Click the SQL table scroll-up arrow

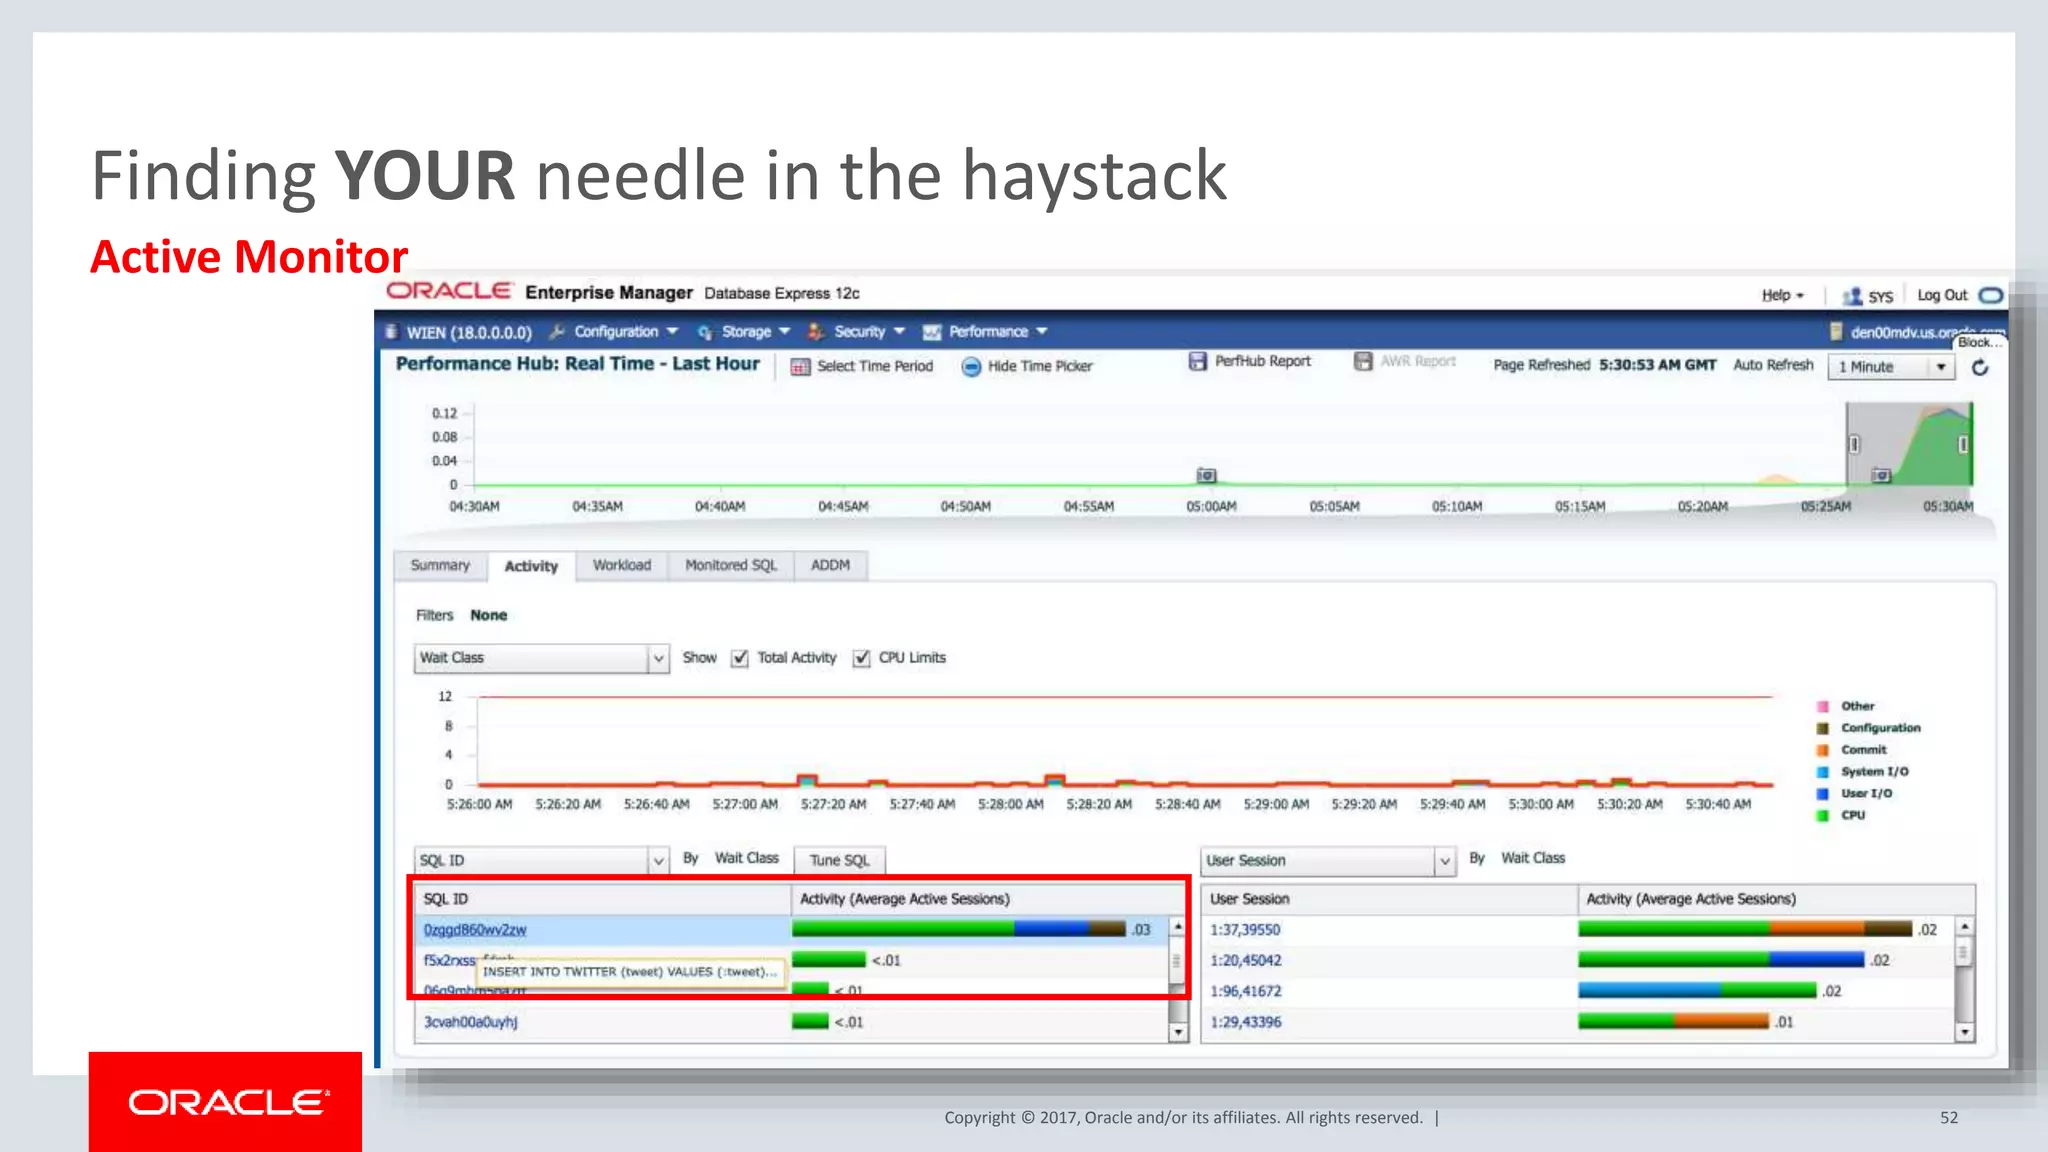click(x=1178, y=927)
